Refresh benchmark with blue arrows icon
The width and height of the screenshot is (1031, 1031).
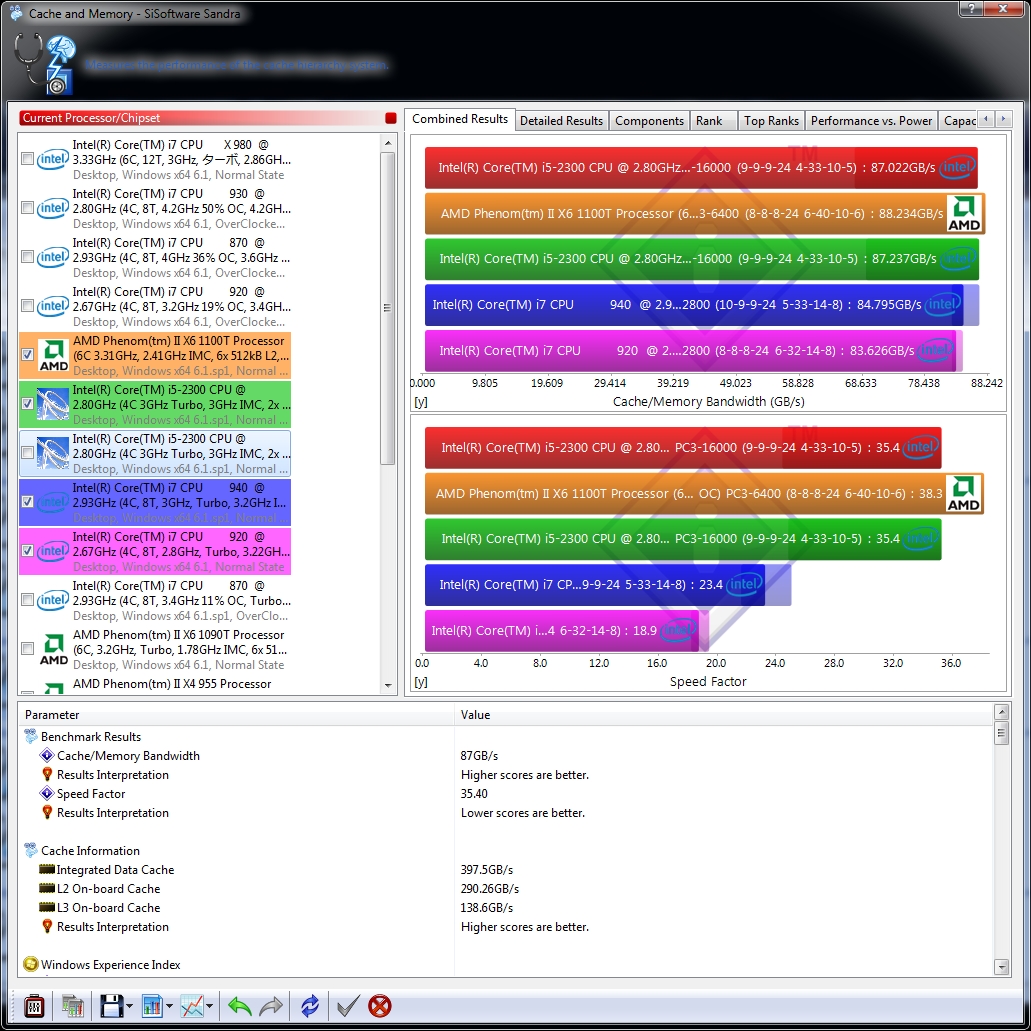click(310, 1006)
